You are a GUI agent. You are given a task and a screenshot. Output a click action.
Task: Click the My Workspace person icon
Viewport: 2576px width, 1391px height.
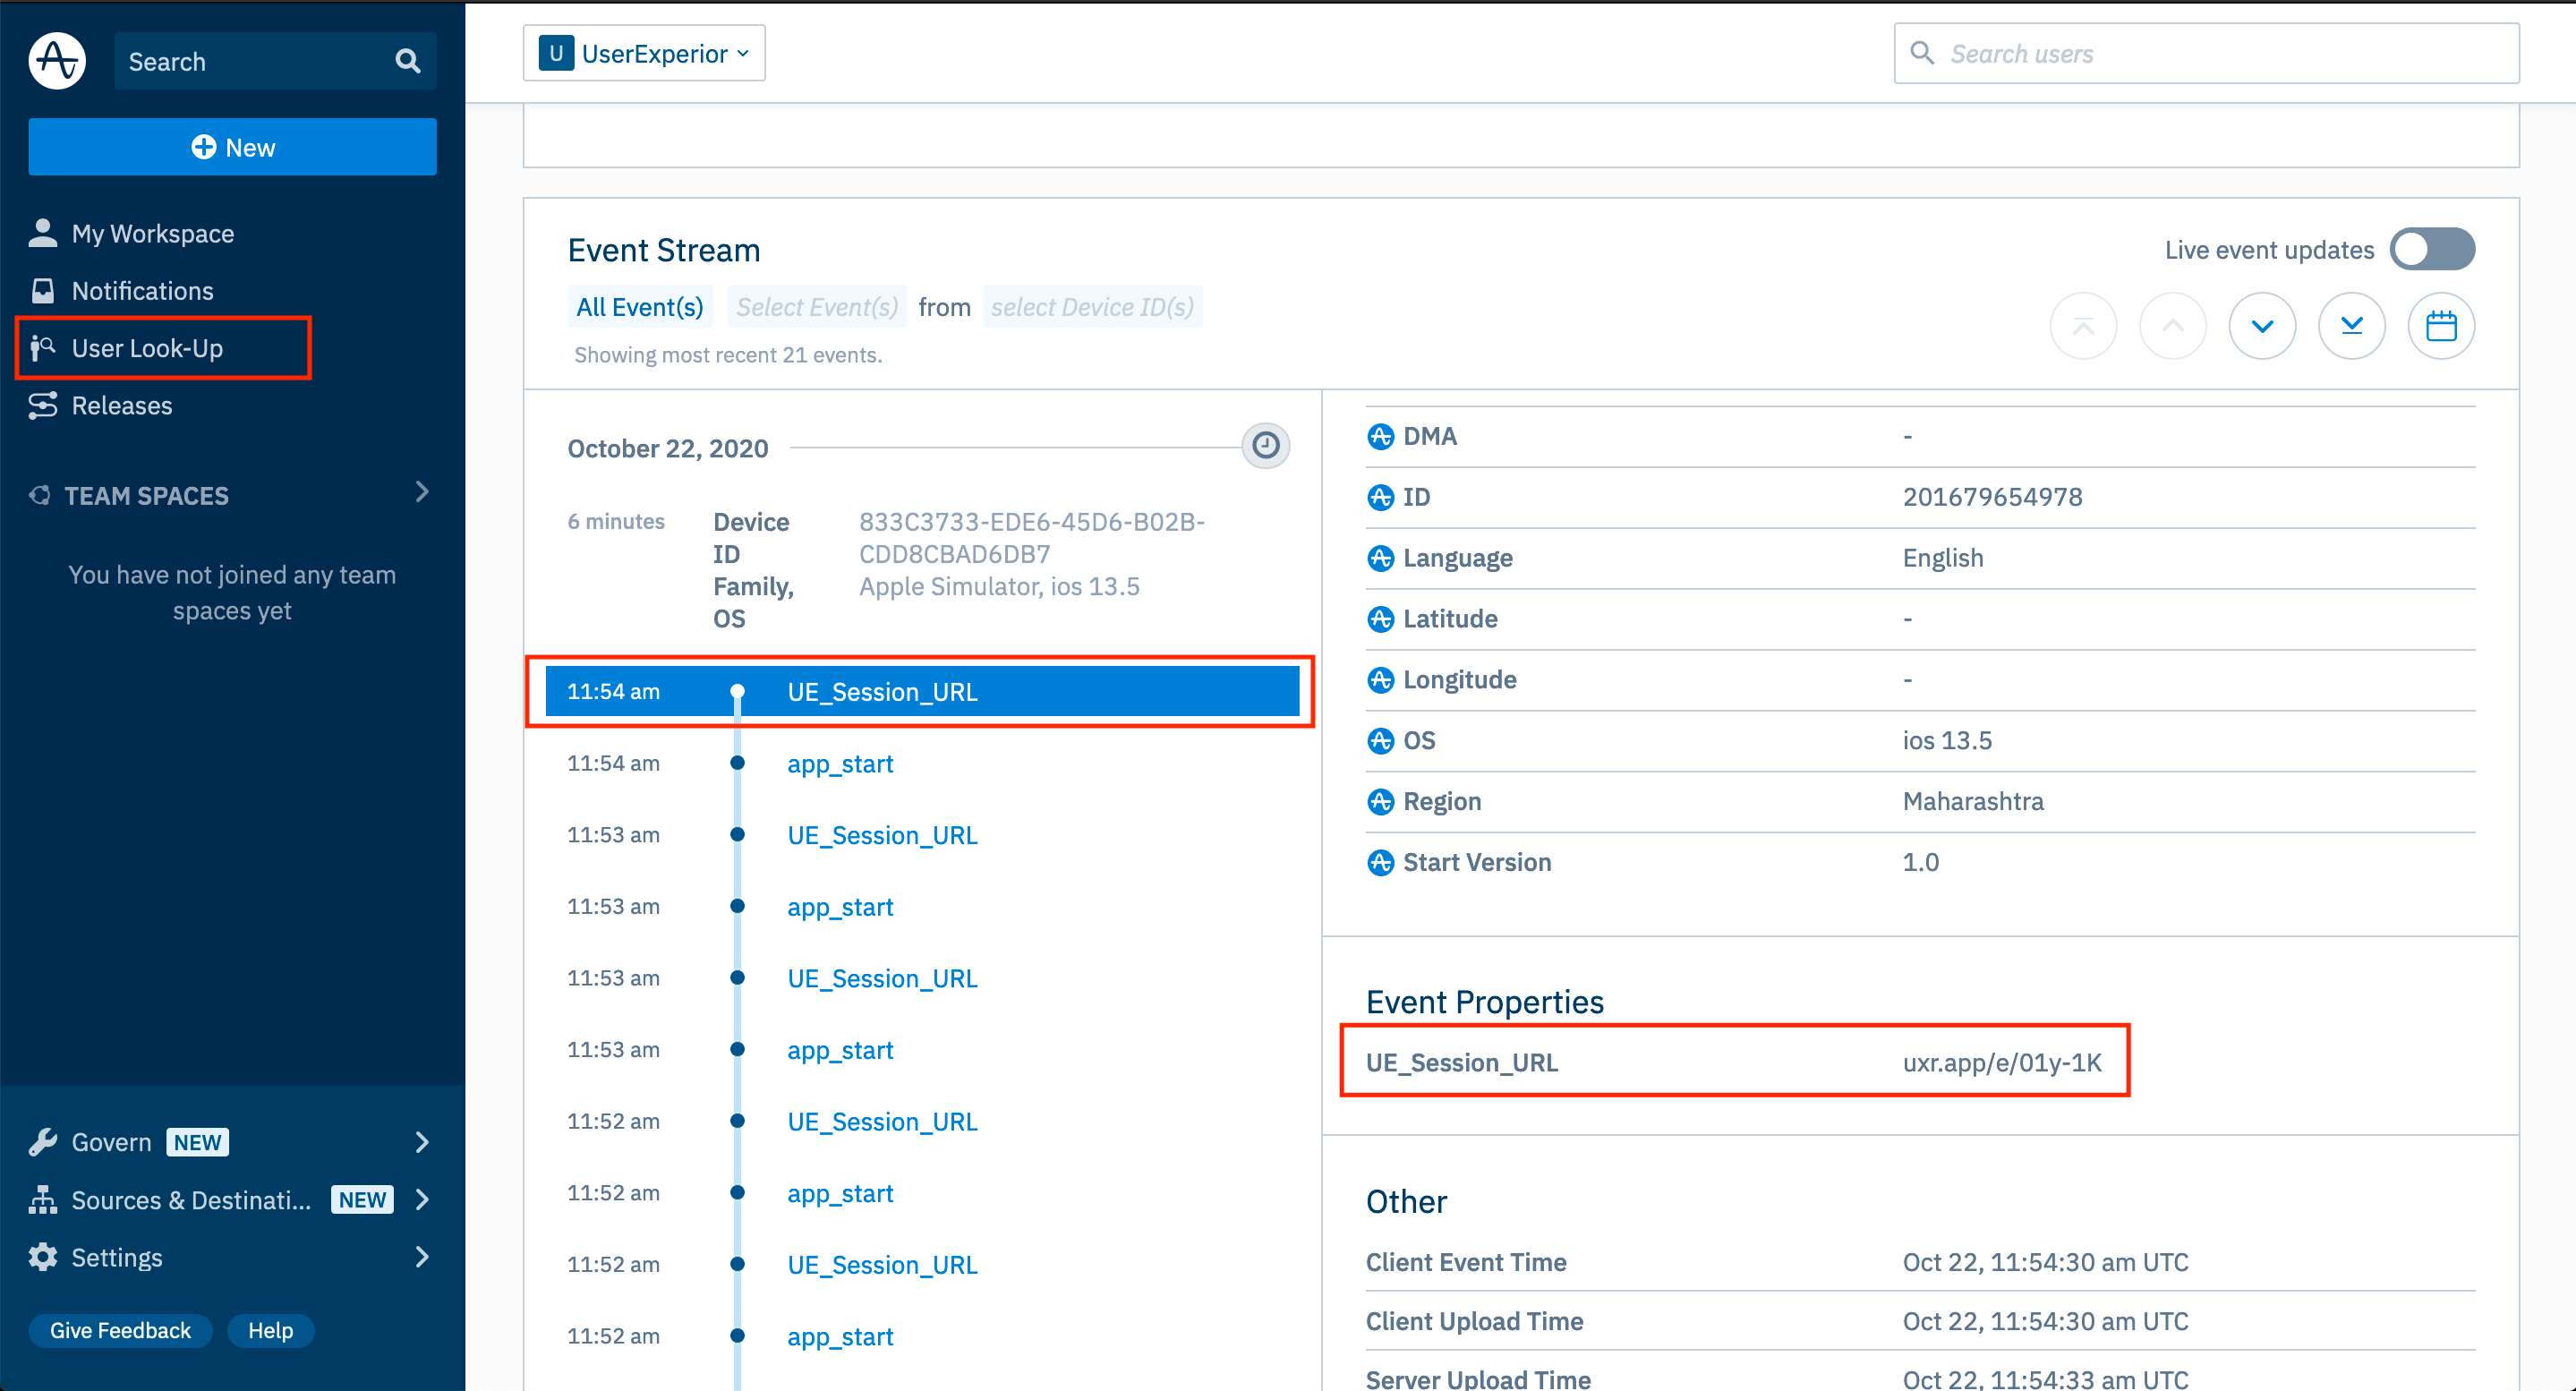43,232
